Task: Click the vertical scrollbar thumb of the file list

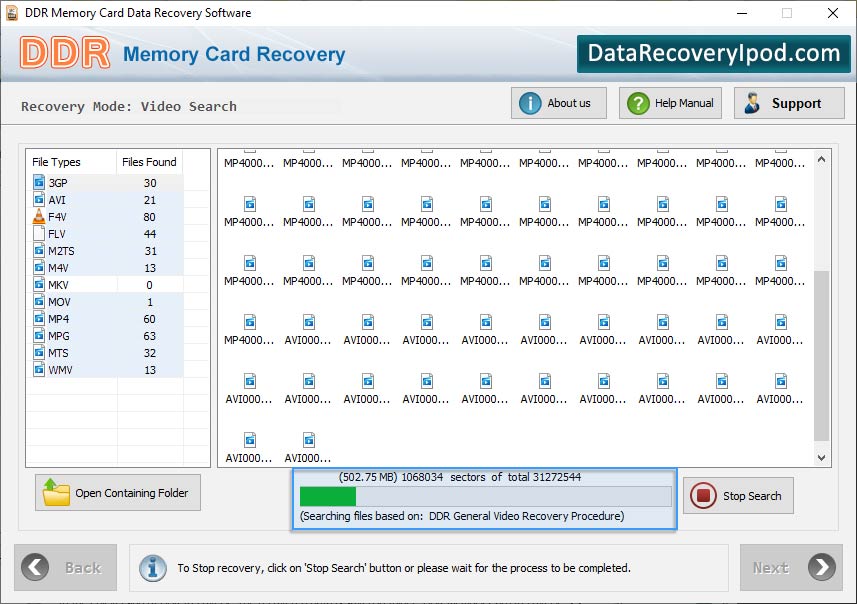Action: 821,355
